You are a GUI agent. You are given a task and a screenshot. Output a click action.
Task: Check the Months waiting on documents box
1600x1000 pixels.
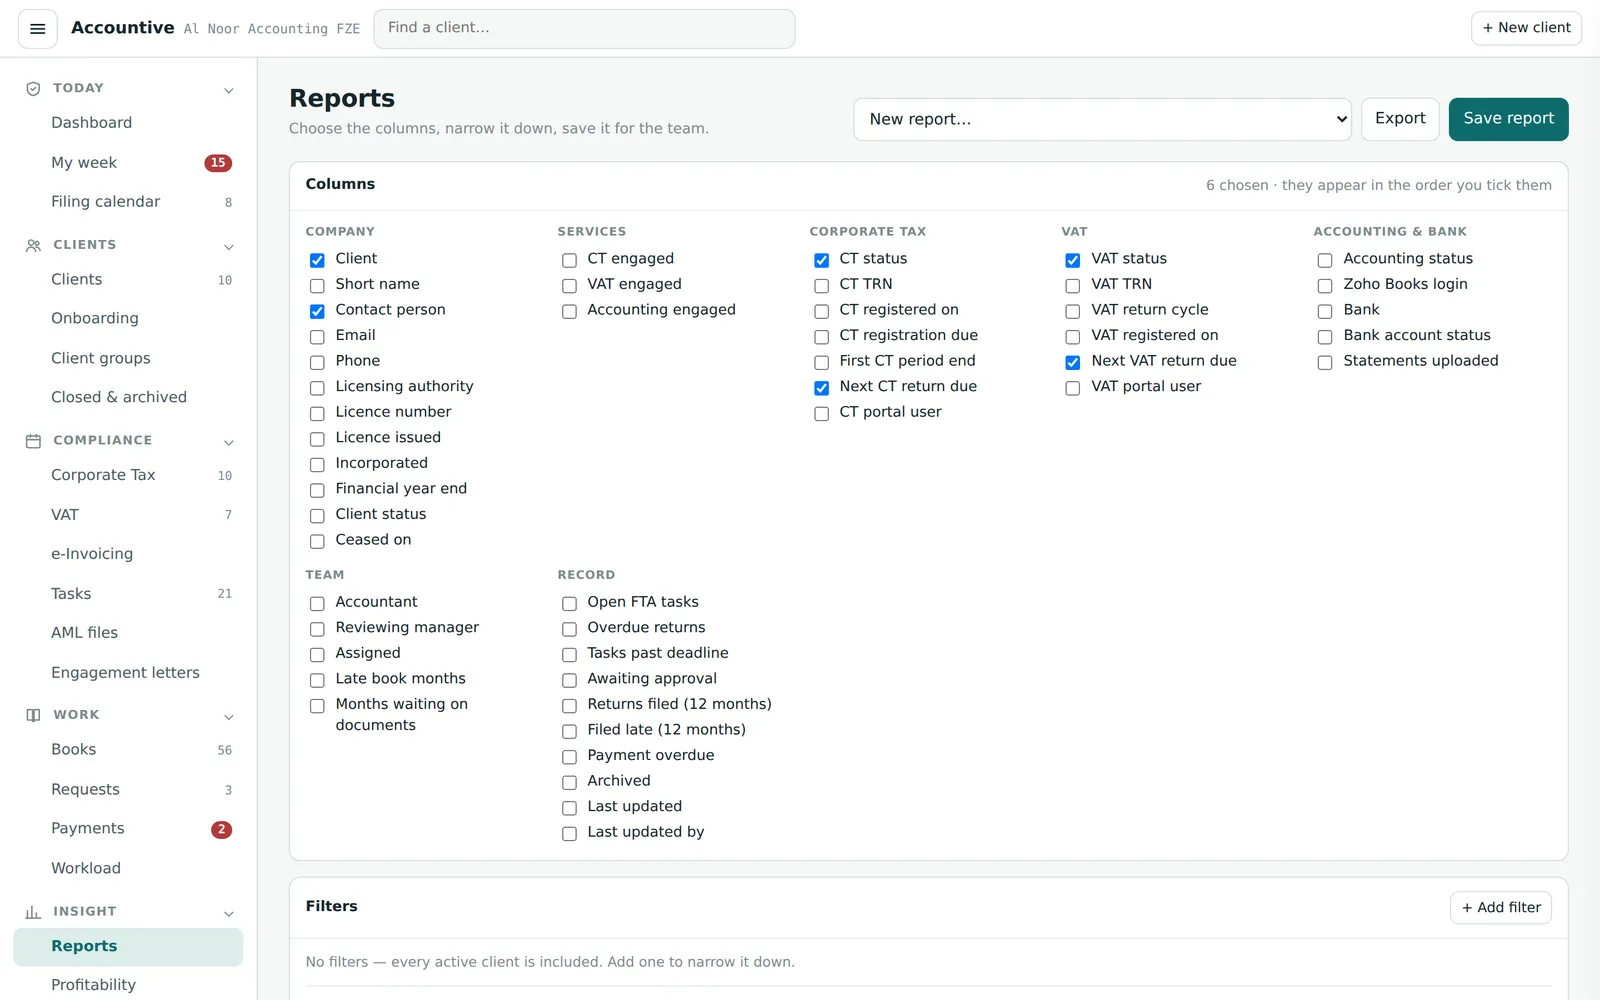(317, 706)
